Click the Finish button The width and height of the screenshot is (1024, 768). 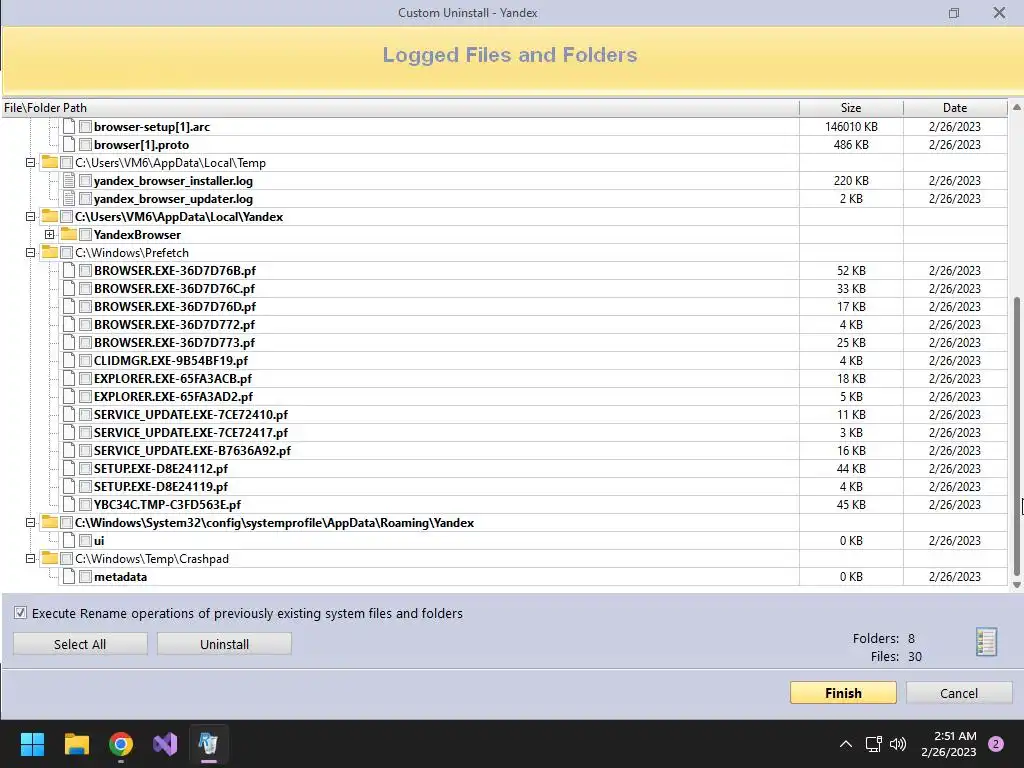(843, 693)
